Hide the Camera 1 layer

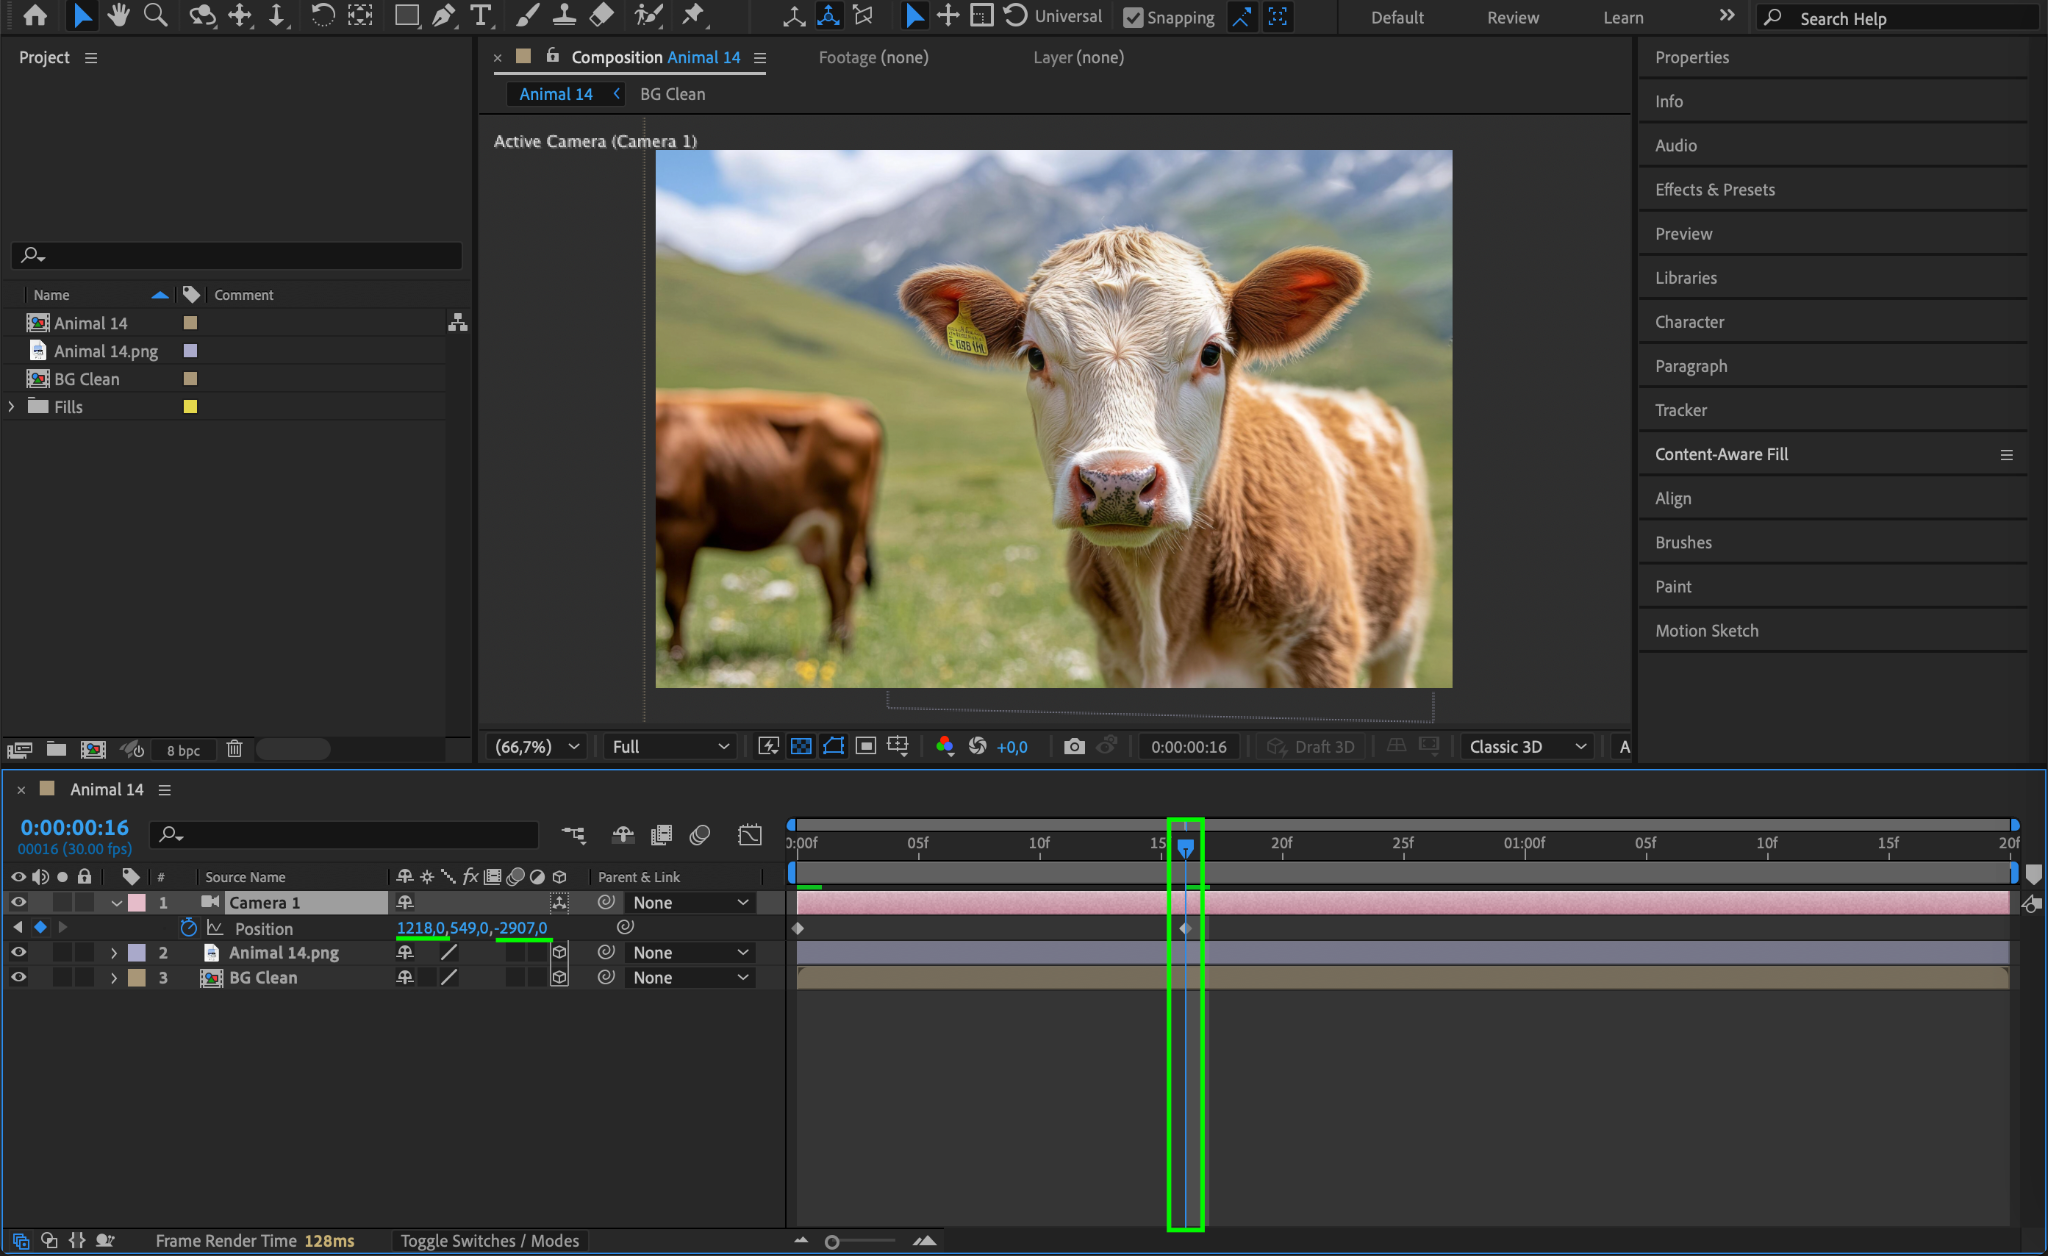(x=18, y=902)
